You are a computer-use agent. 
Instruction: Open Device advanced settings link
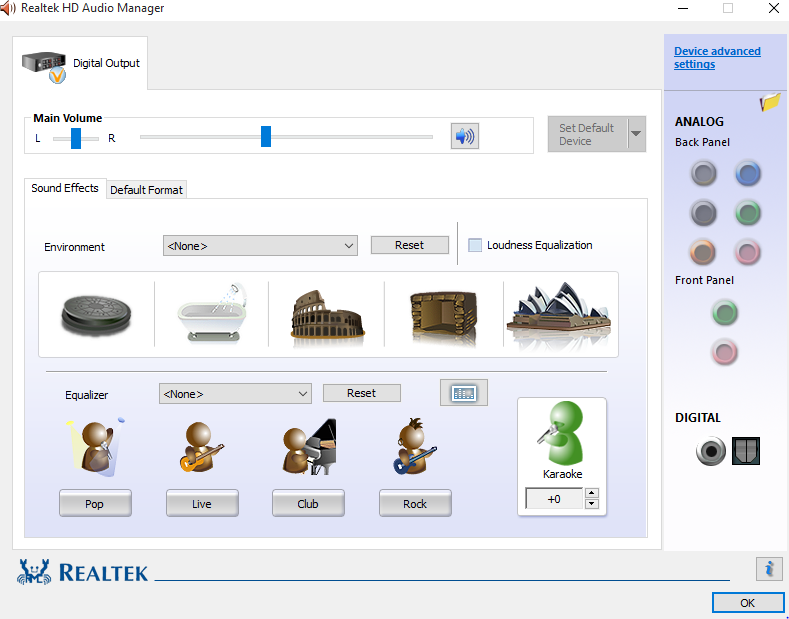[717, 58]
